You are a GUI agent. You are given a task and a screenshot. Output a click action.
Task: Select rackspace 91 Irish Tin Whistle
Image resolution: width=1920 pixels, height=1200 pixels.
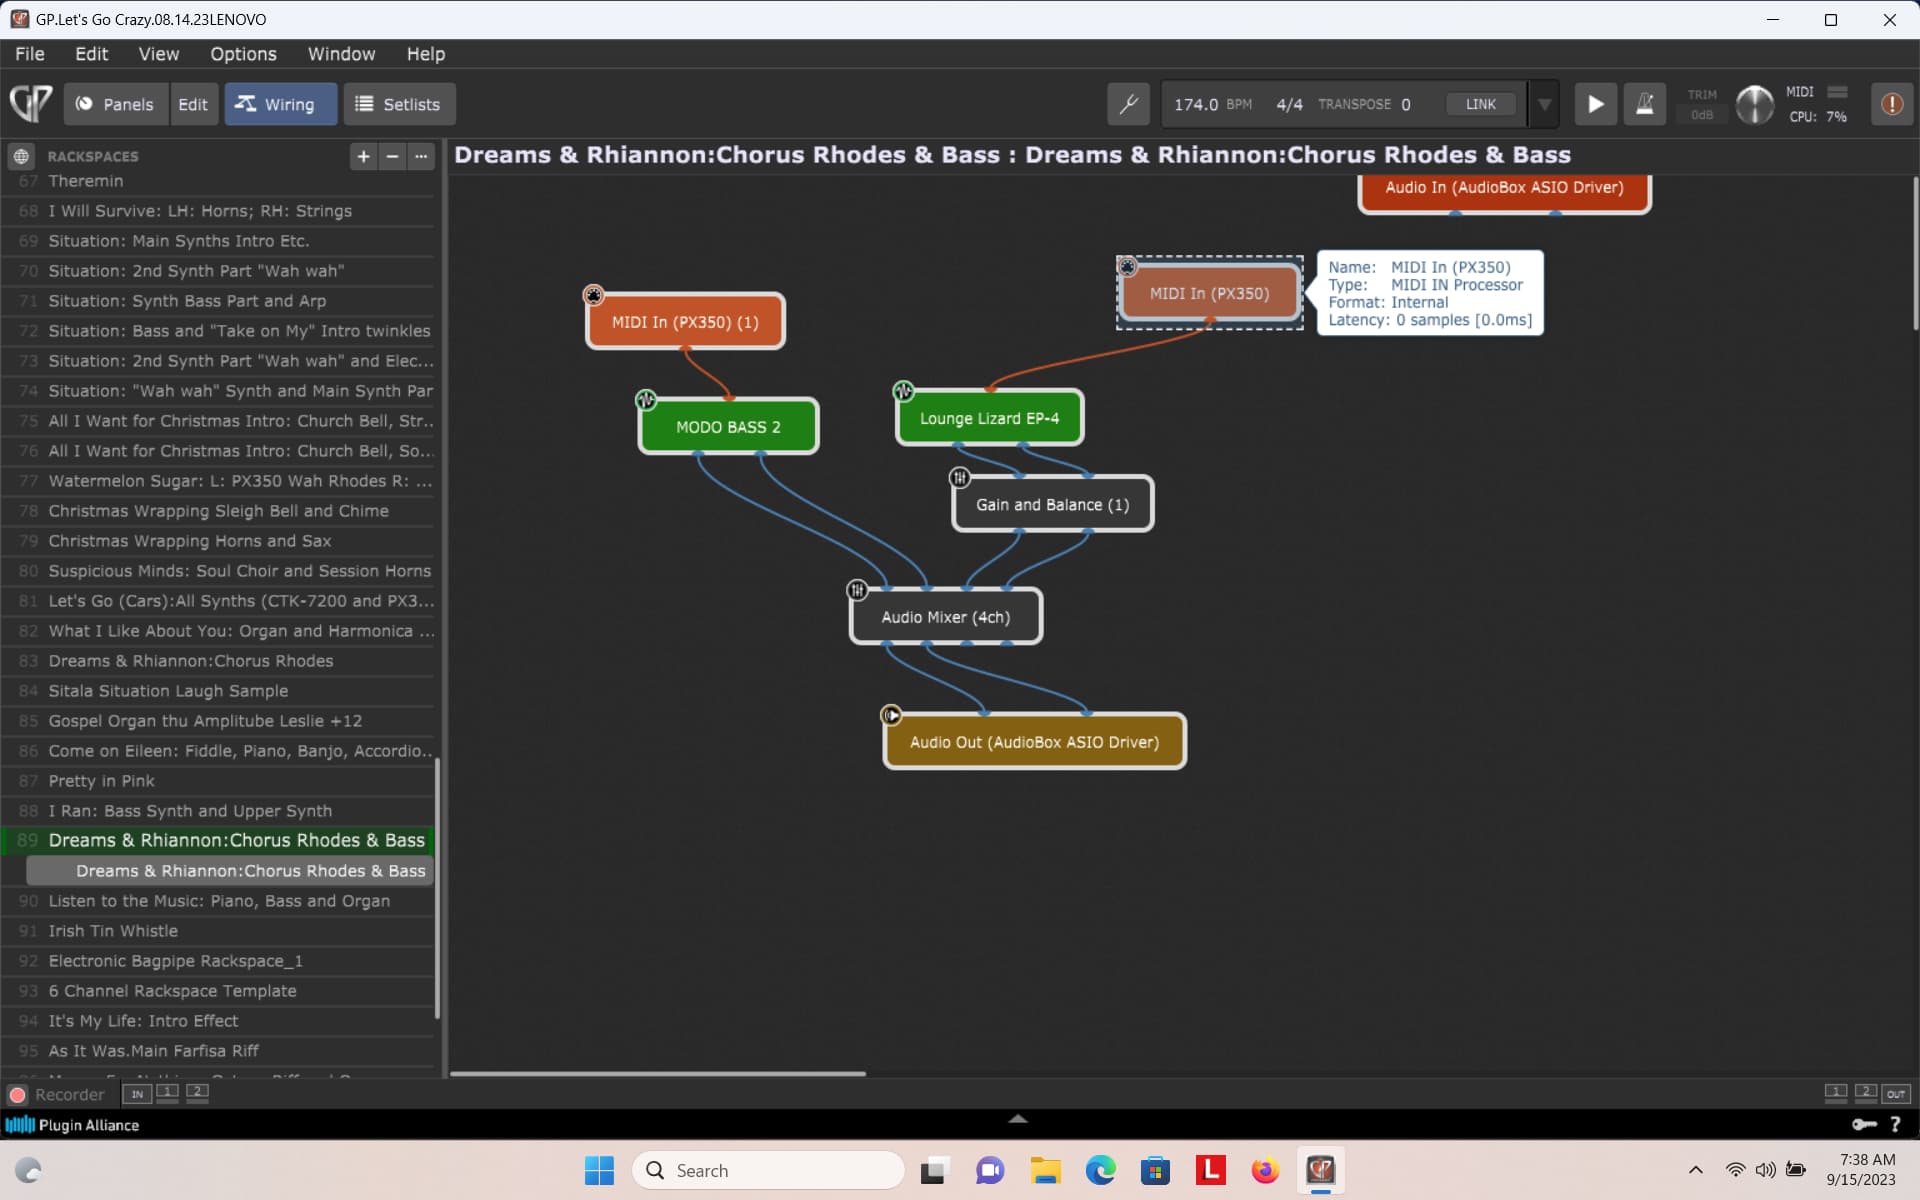[x=219, y=931]
